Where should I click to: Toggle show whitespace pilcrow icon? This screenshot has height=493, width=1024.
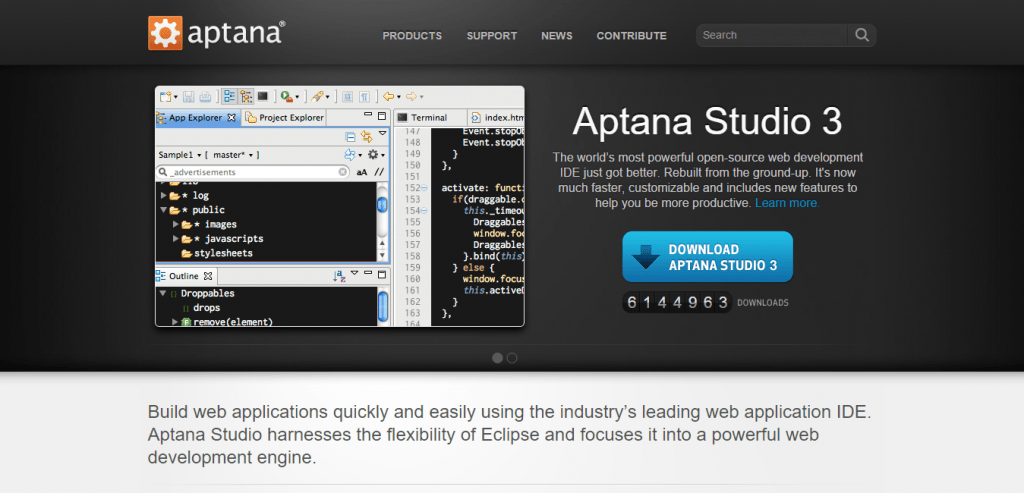(364, 97)
